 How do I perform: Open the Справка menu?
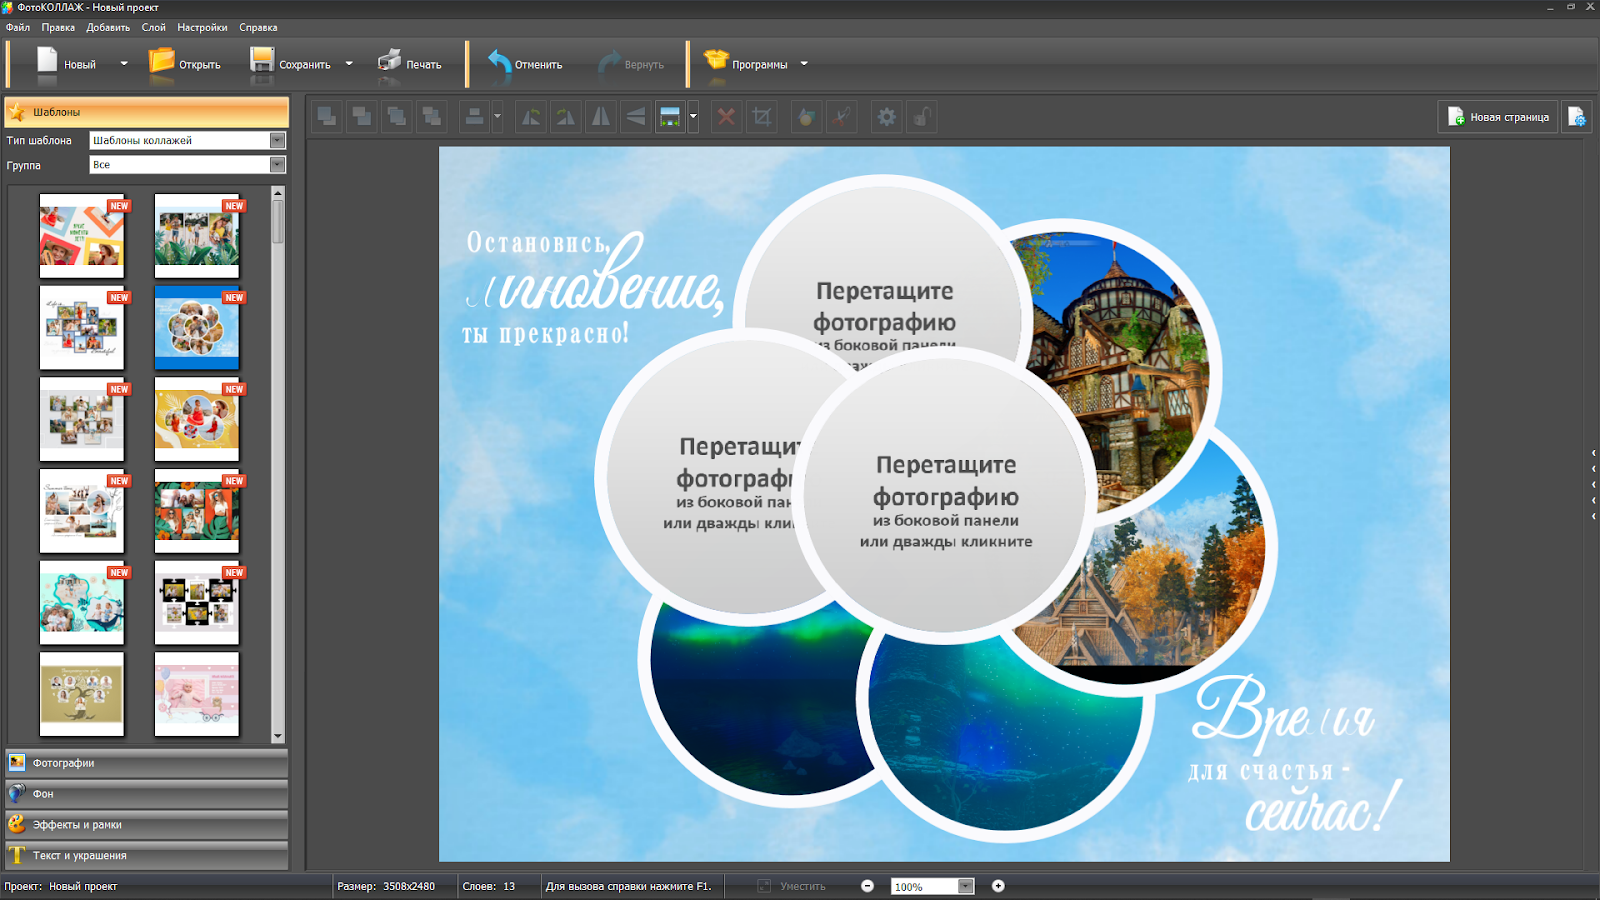[x=258, y=28]
